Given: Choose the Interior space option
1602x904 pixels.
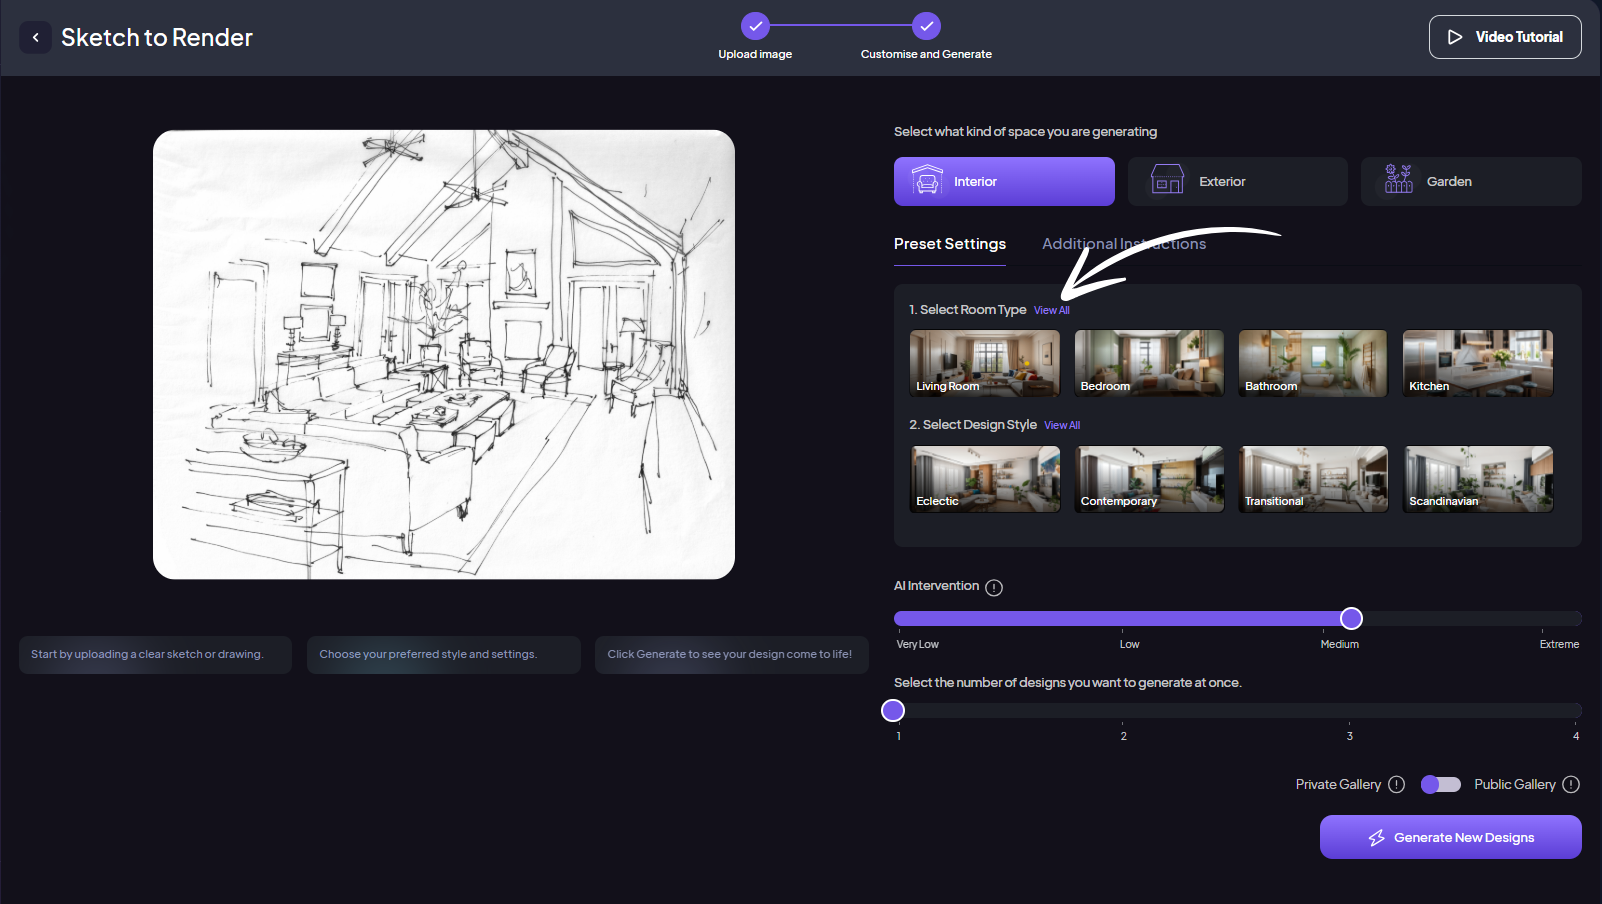Looking at the screenshot, I should click(x=1003, y=182).
